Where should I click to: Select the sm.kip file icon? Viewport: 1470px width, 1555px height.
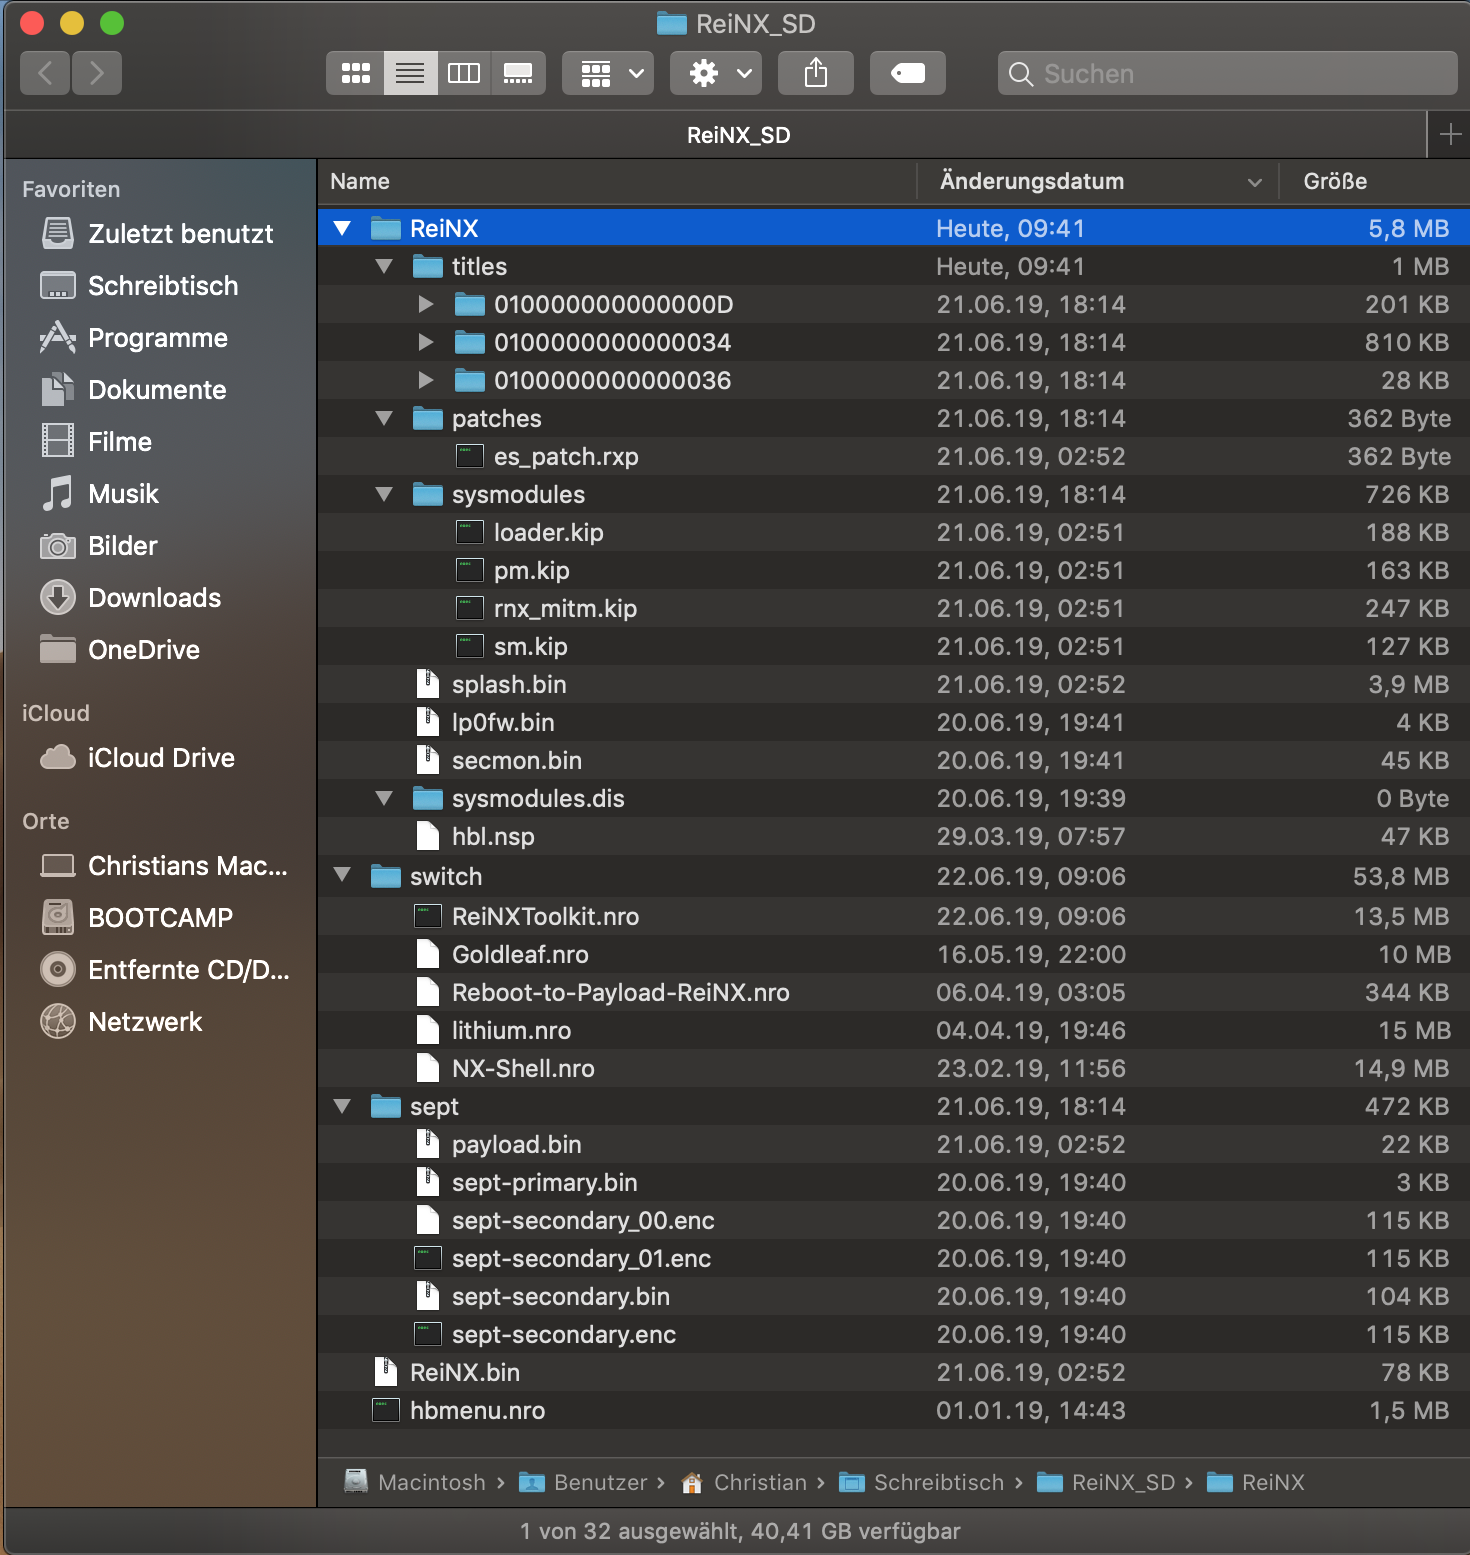[x=470, y=646]
